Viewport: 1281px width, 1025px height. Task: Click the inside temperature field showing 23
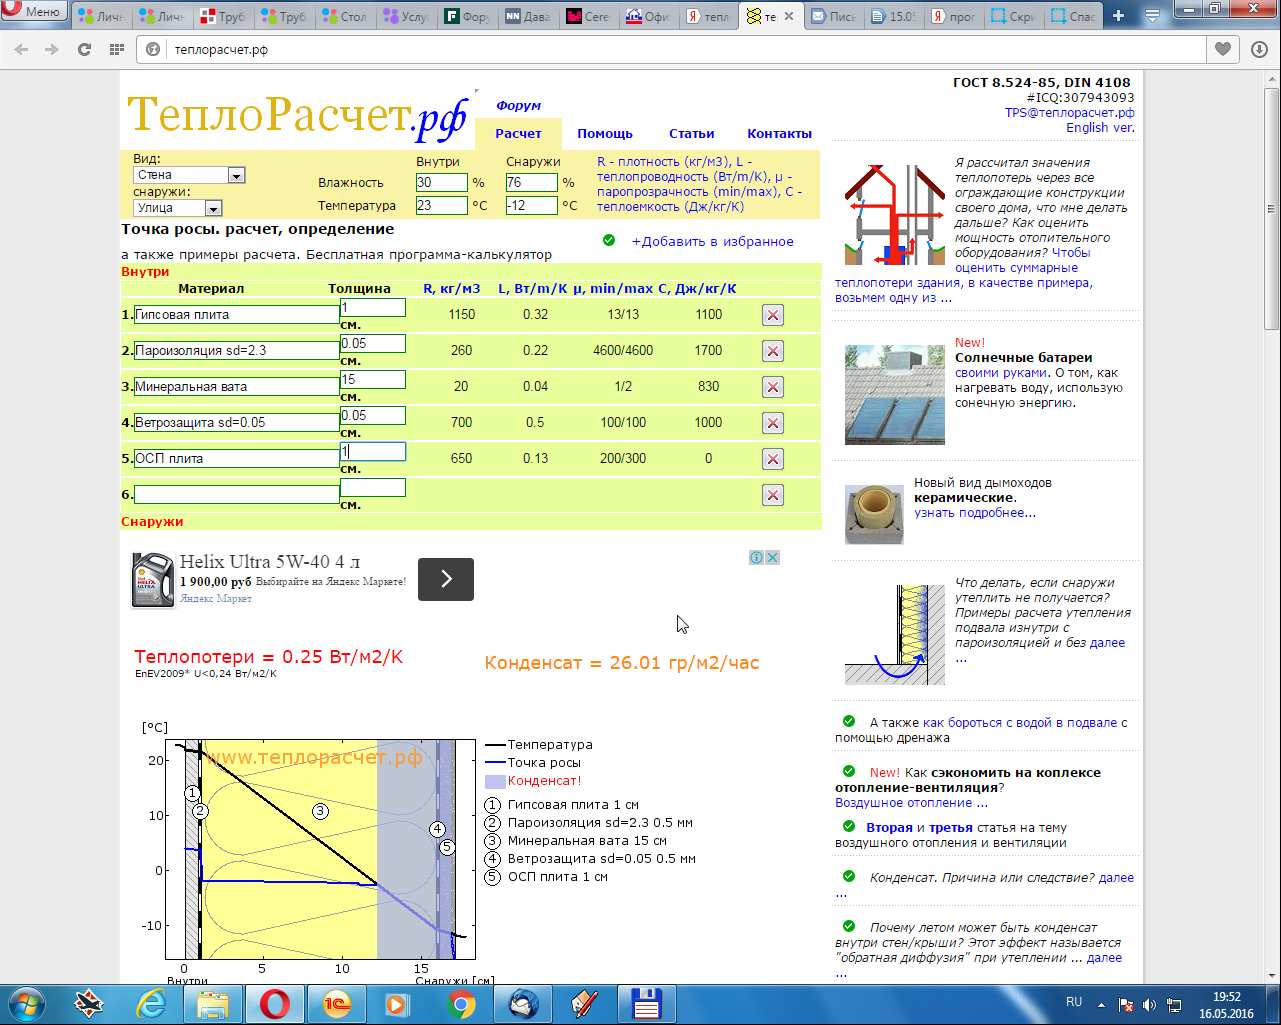[441, 206]
